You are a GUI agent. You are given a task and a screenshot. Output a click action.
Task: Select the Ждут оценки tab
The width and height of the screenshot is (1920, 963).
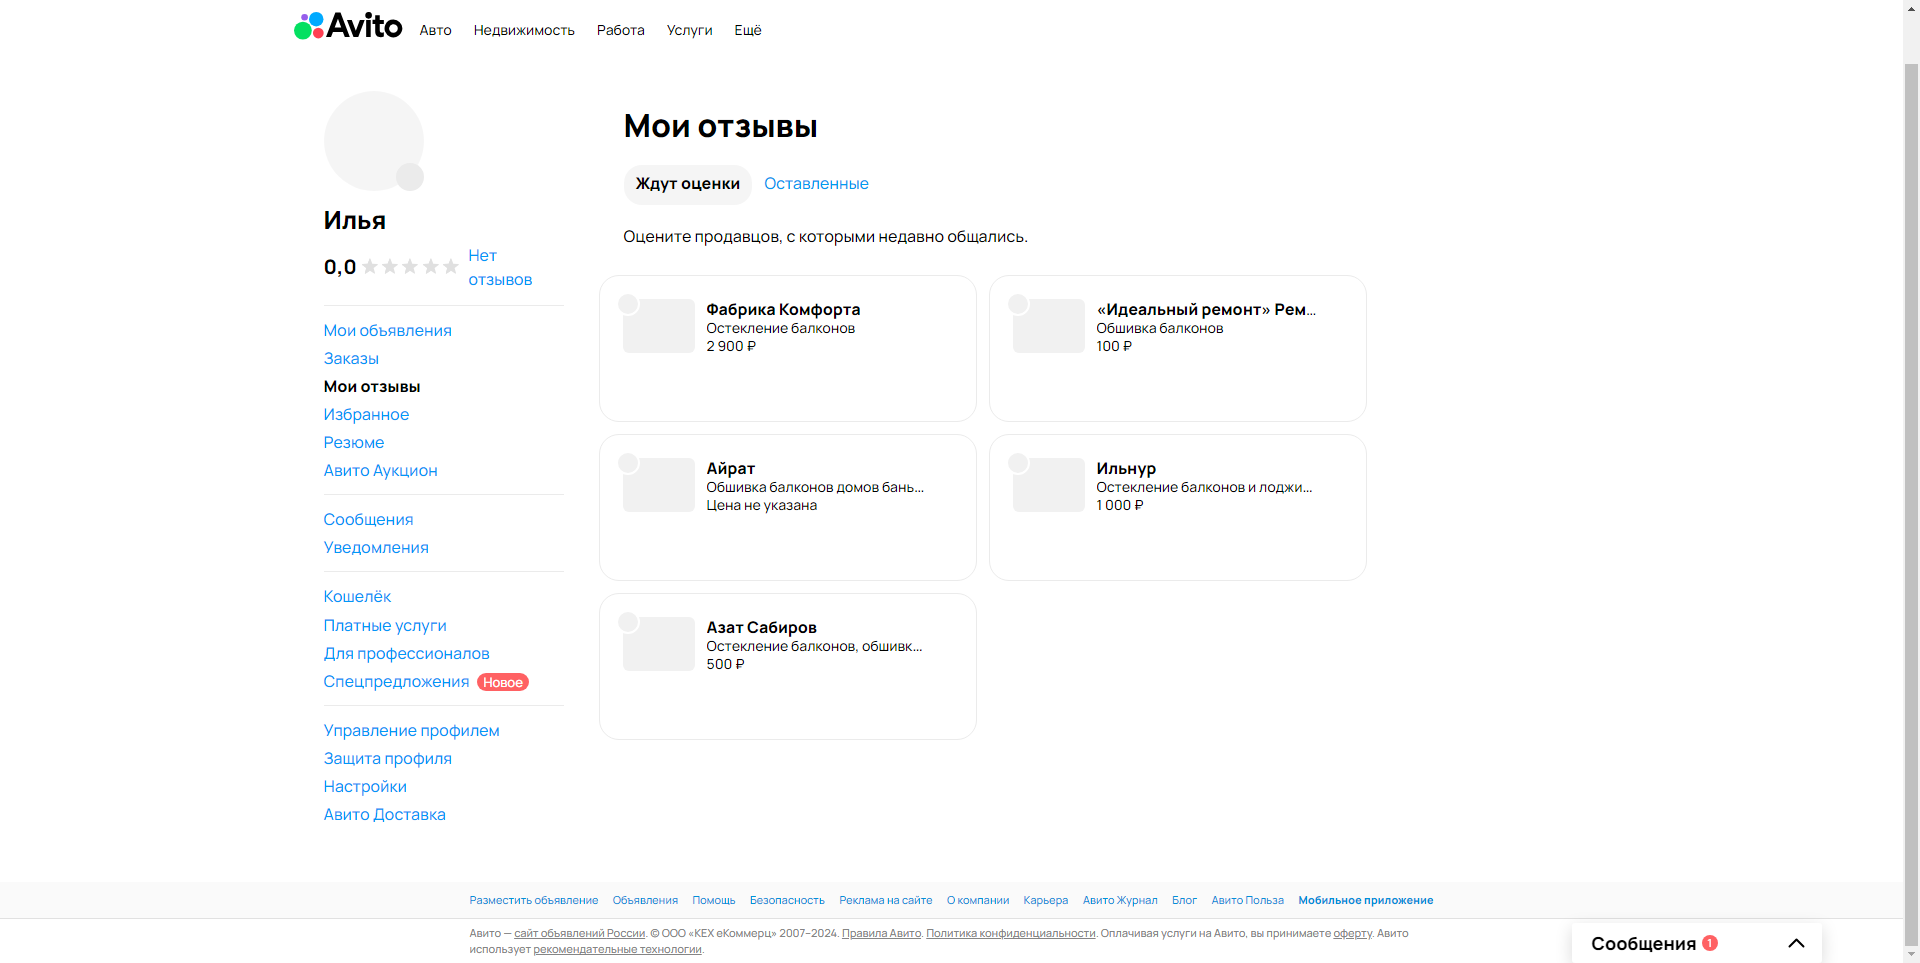688,184
